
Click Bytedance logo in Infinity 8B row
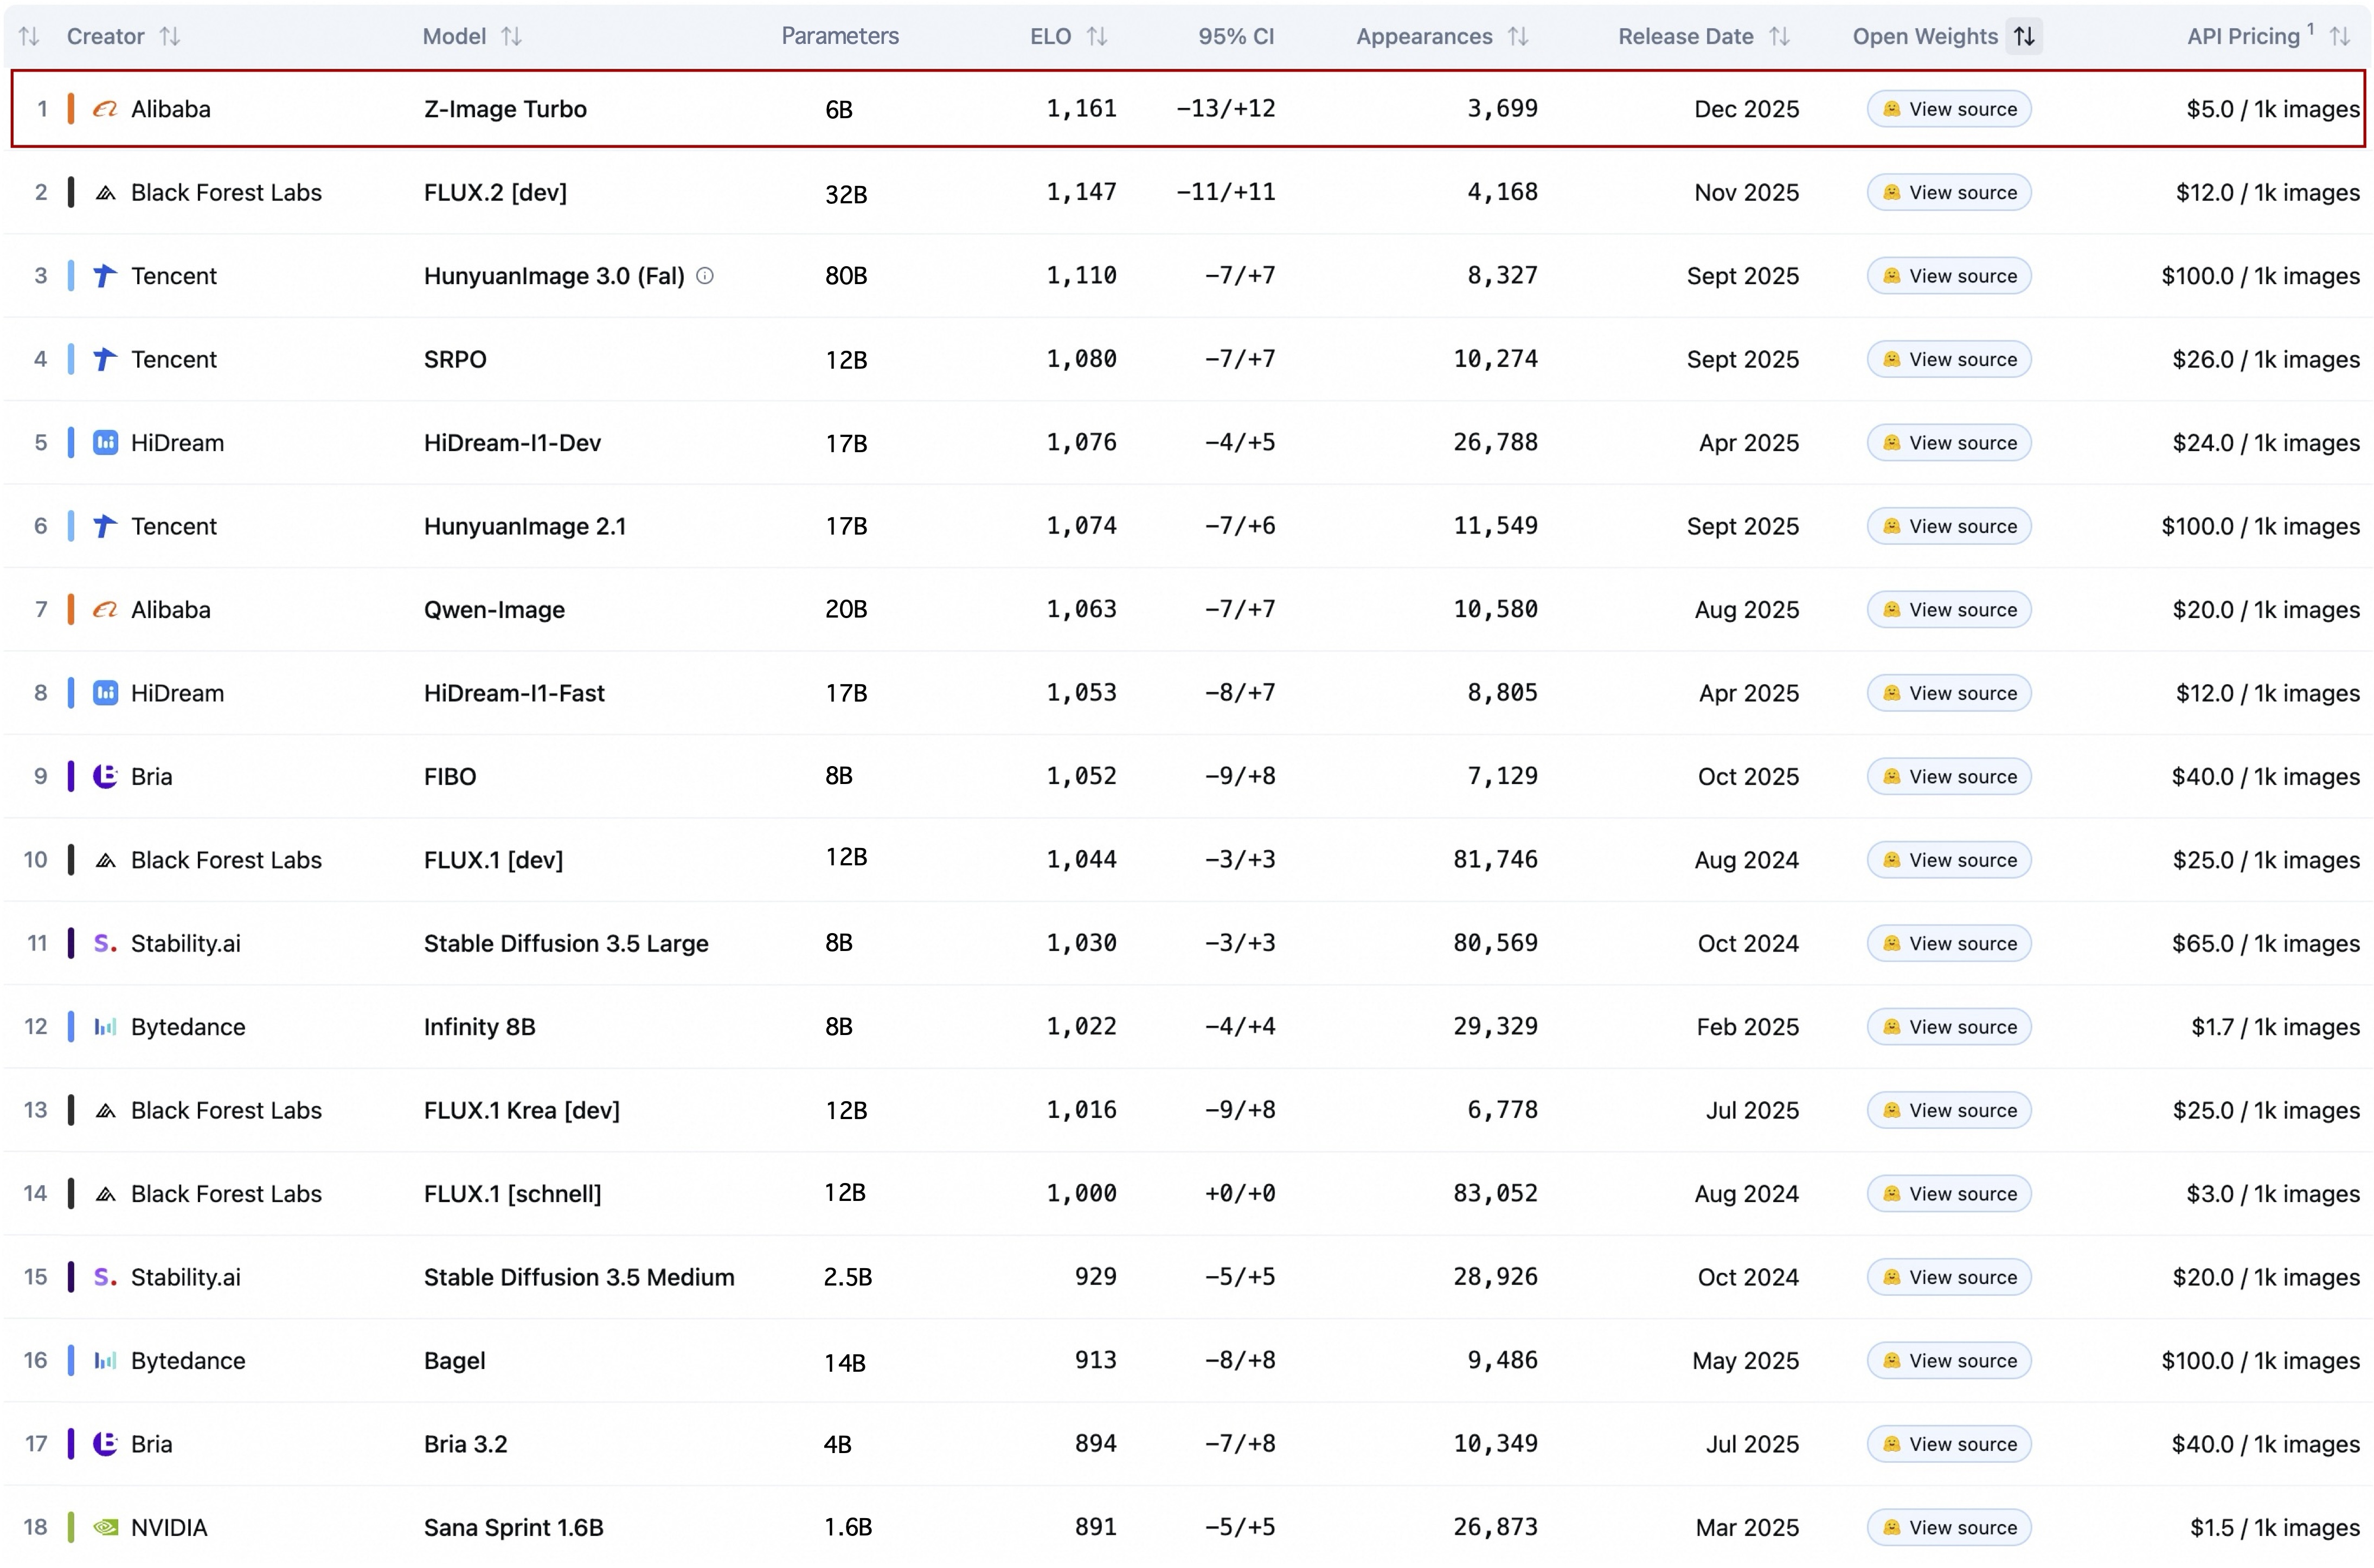coord(105,1027)
